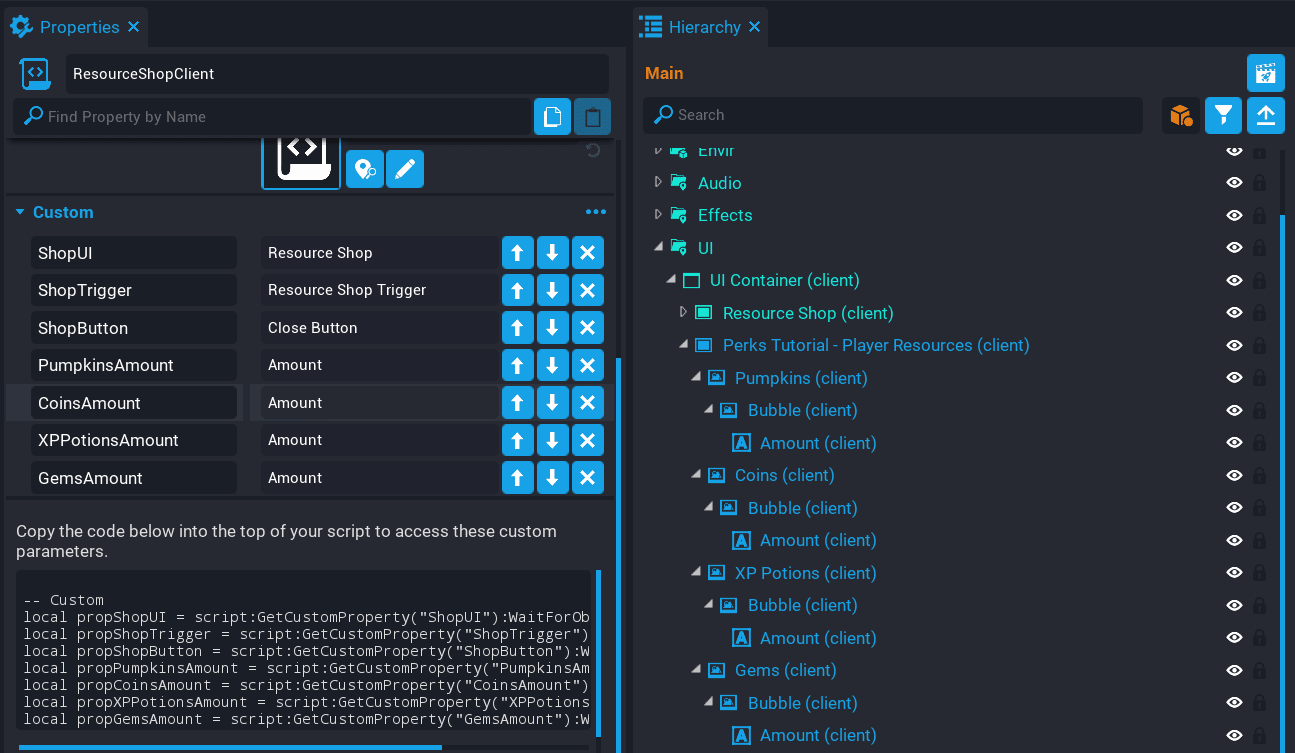
Task: Click the find-in-hierarchy location icon
Action: coord(365,170)
